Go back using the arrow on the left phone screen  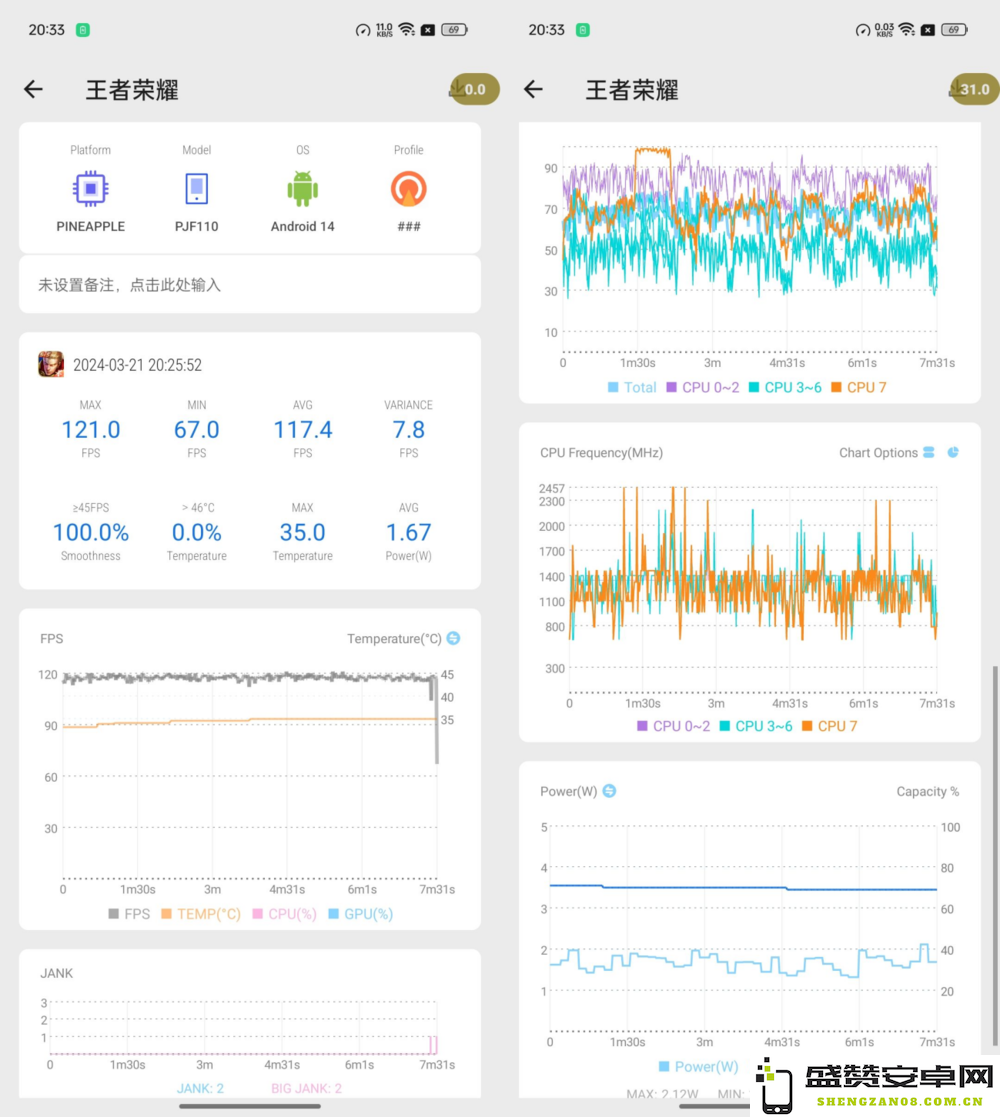click(x=33, y=90)
